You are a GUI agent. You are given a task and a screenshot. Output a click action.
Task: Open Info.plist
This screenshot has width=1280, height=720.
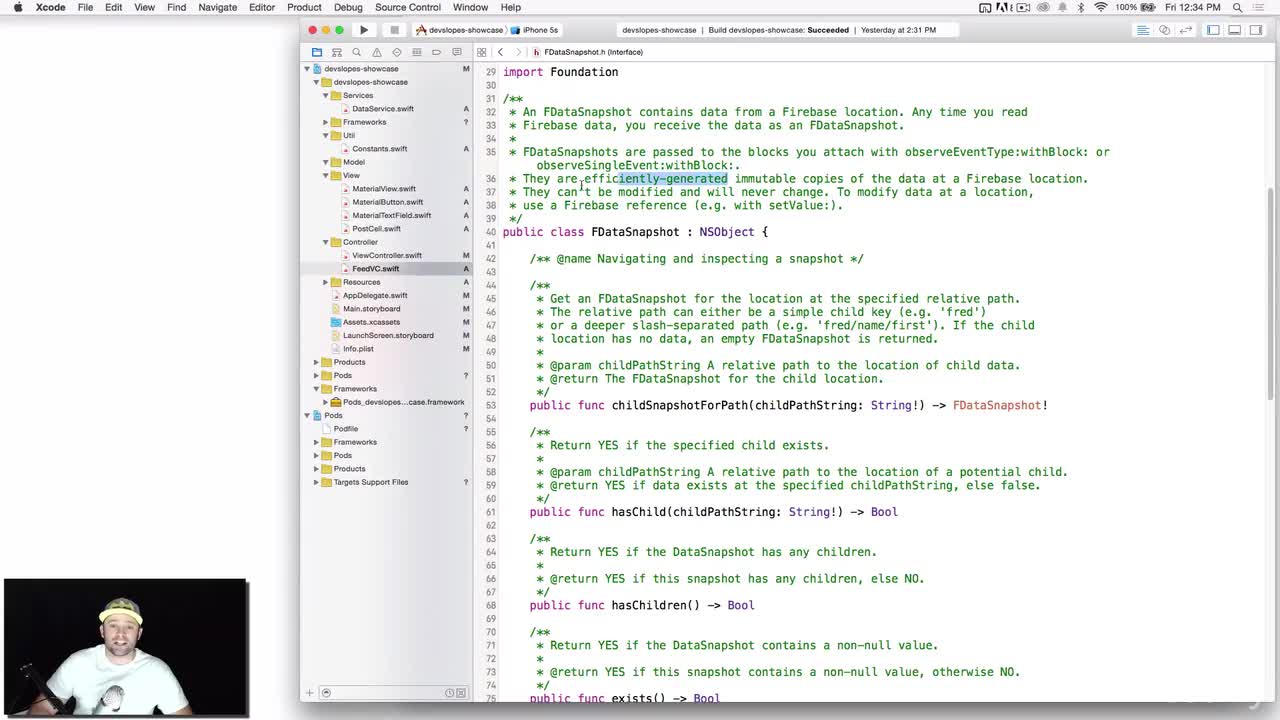click(358, 349)
